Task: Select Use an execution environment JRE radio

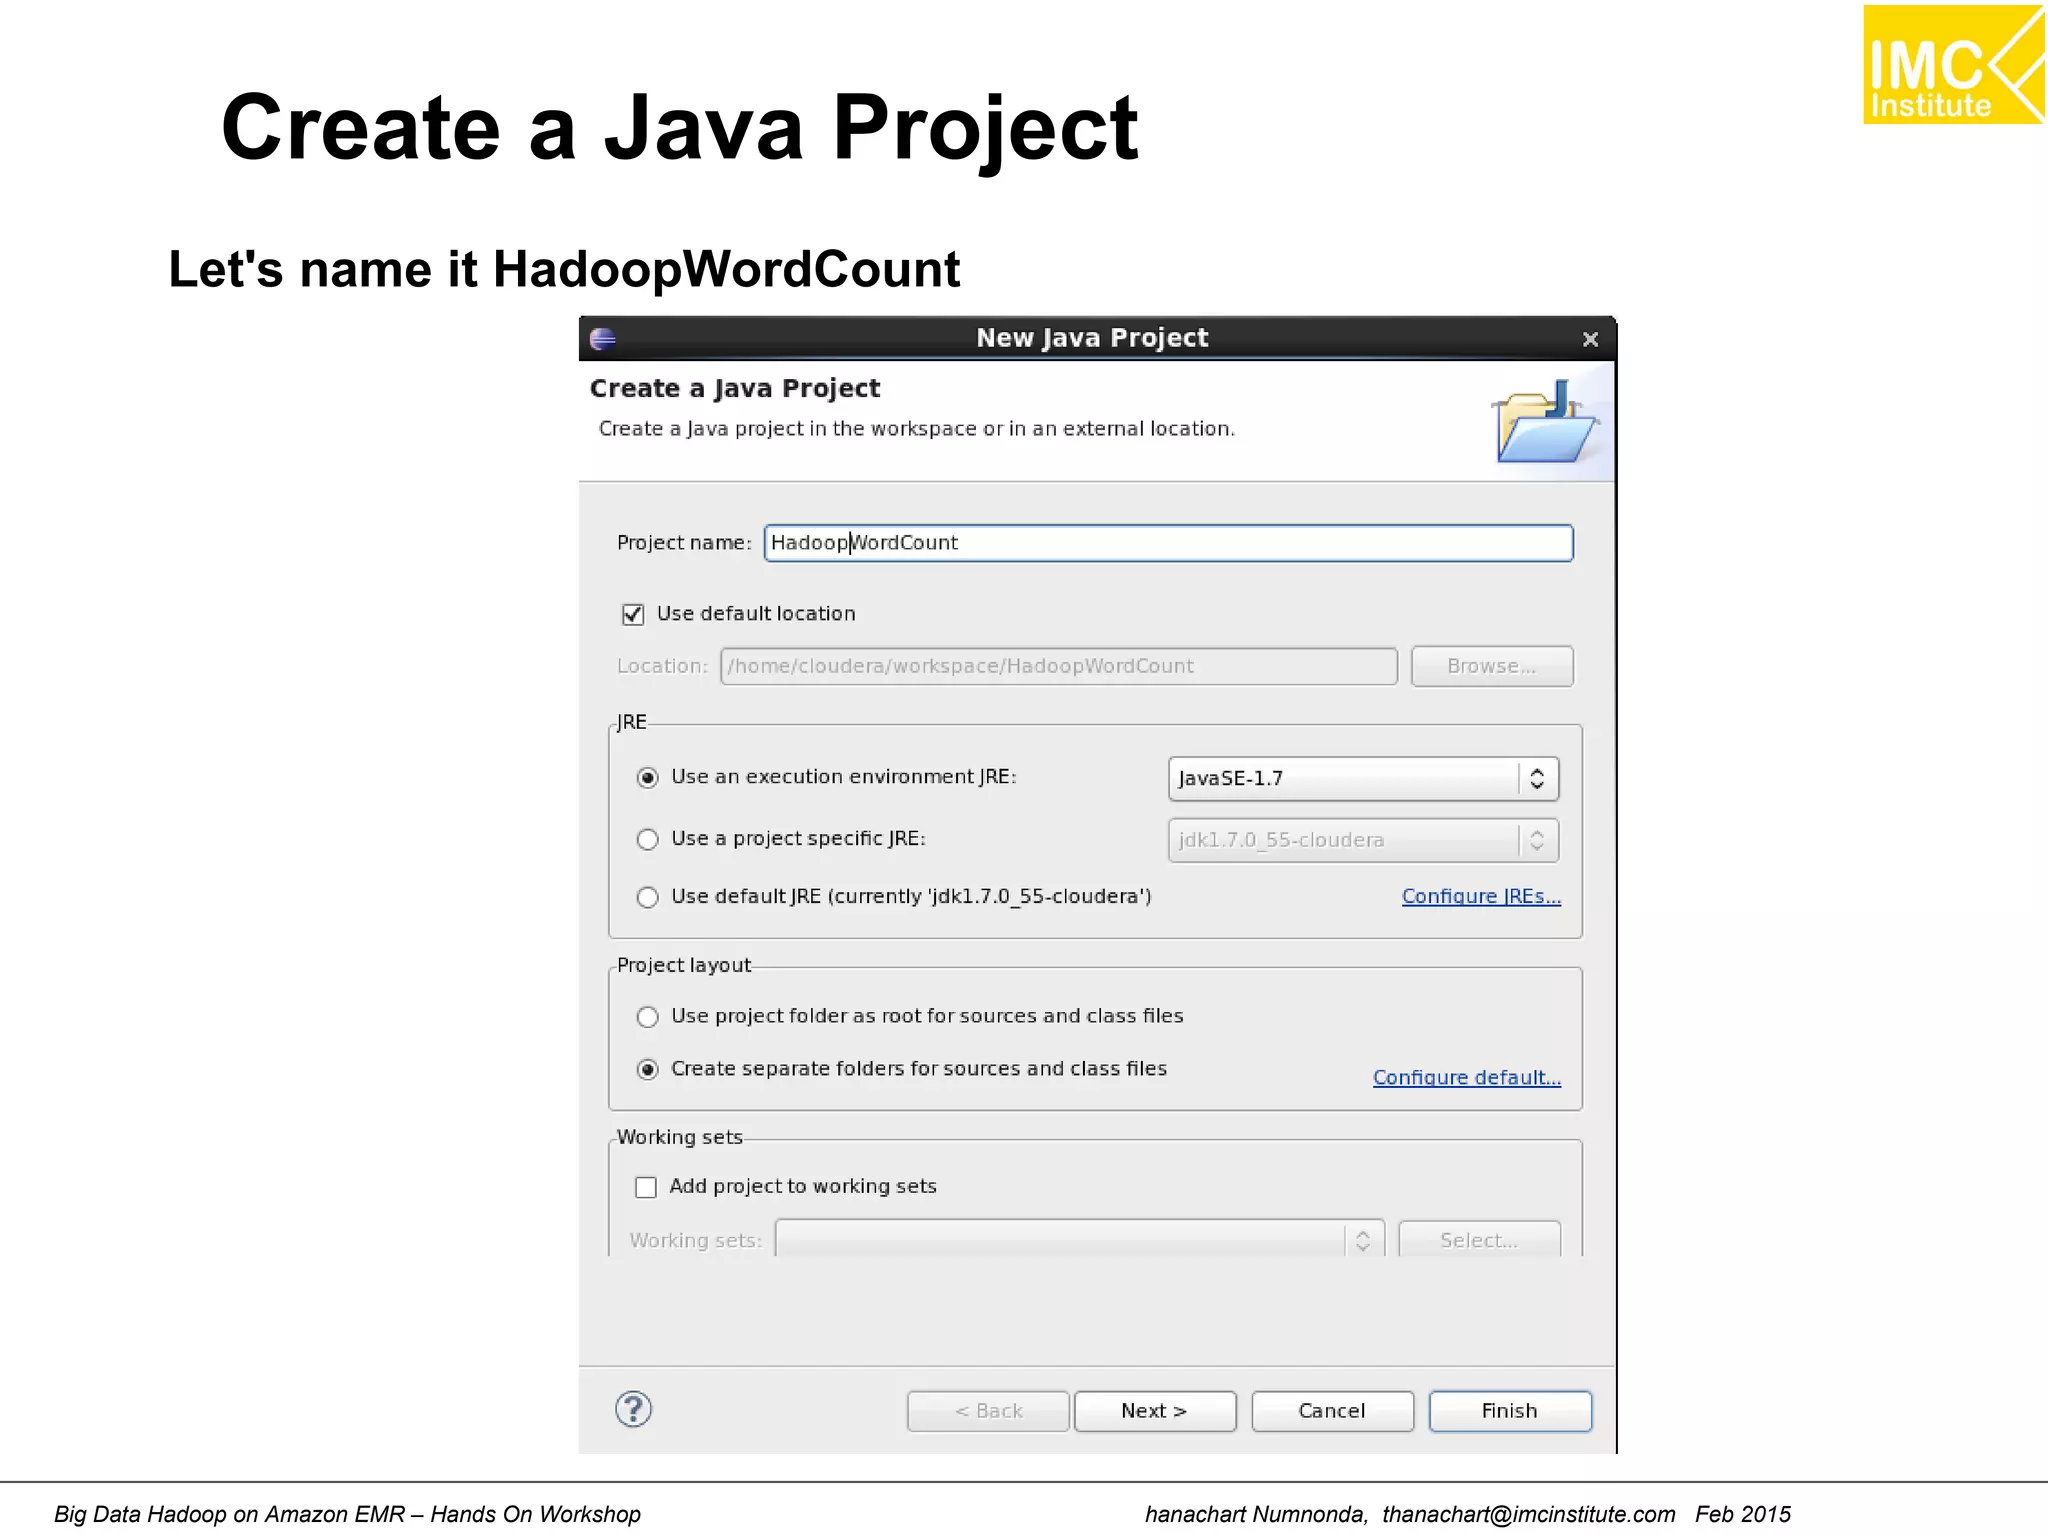Action: pos(648,778)
